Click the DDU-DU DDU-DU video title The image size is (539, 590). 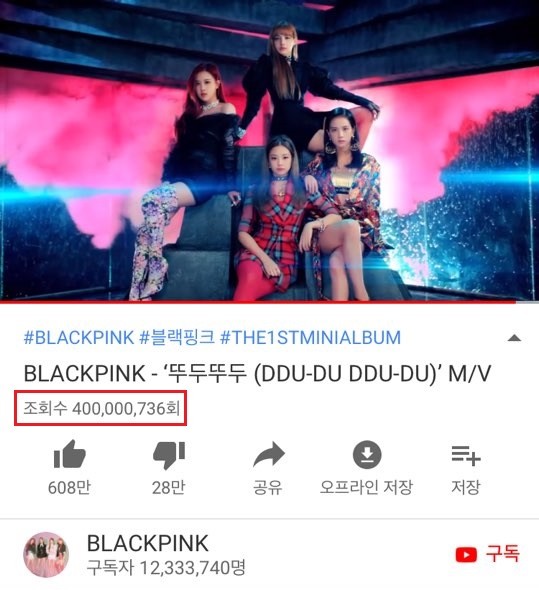point(257,374)
